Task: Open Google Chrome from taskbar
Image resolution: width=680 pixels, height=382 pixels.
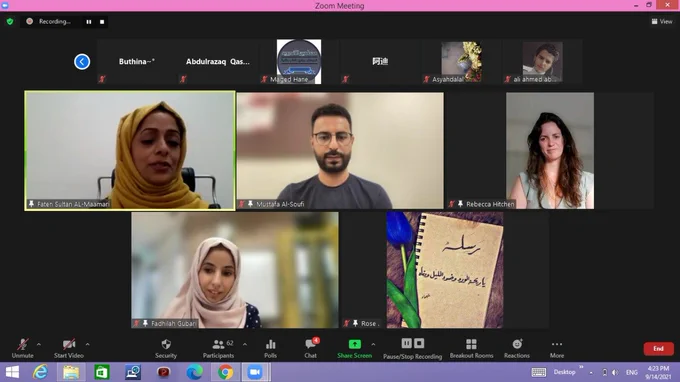Action: point(225,372)
